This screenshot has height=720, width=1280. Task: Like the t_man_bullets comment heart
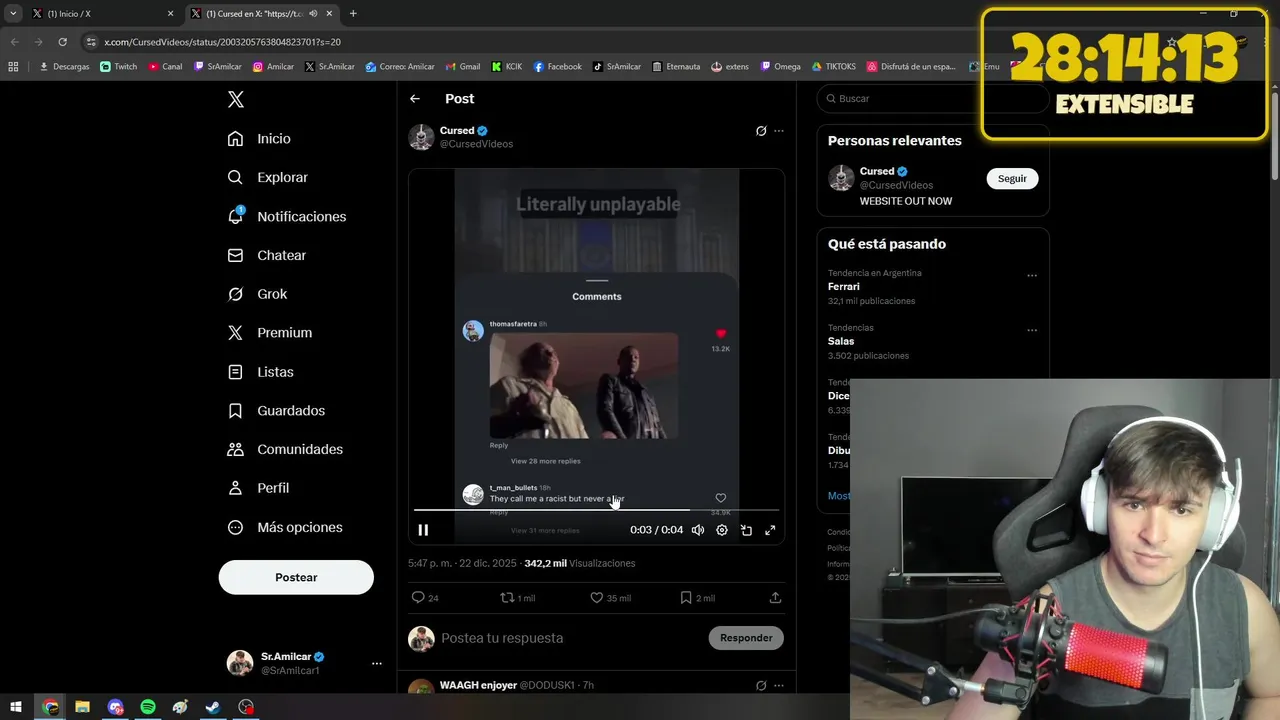[x=720, y=498]
